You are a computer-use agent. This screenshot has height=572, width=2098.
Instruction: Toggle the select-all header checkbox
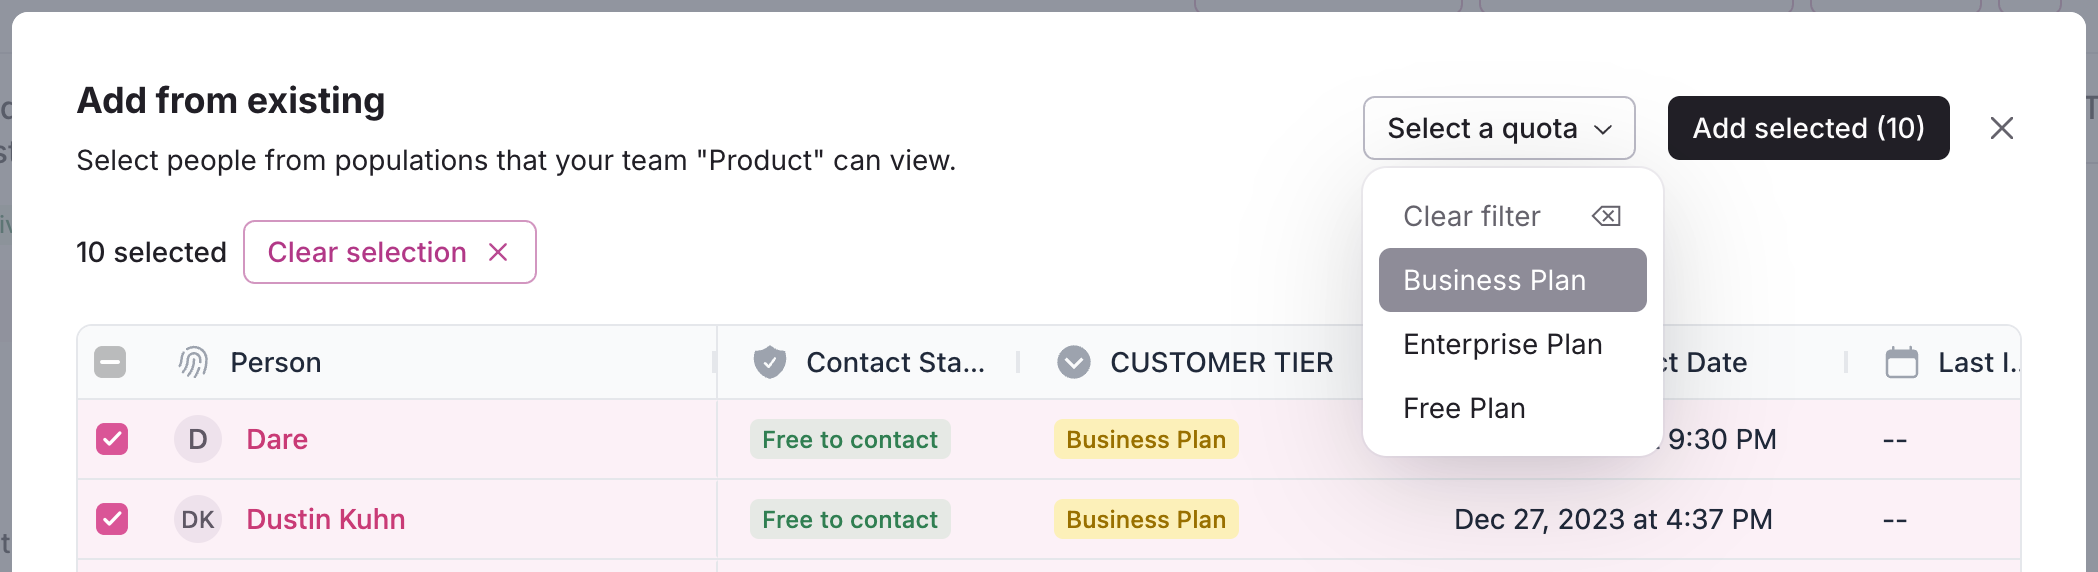pyautogui.click(x=110, y=362)
